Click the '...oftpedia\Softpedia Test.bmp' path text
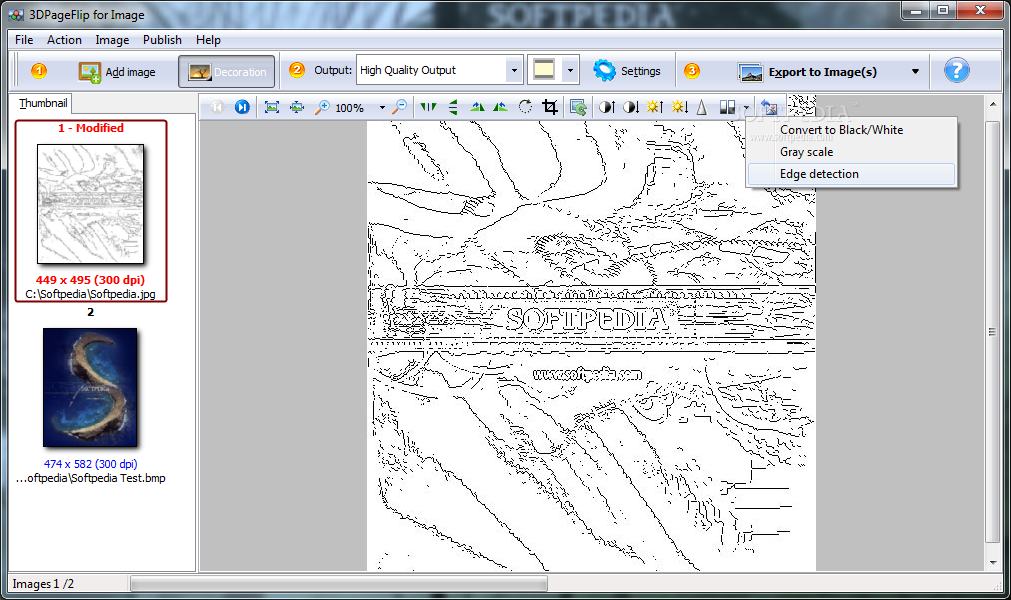 (90, 478)
